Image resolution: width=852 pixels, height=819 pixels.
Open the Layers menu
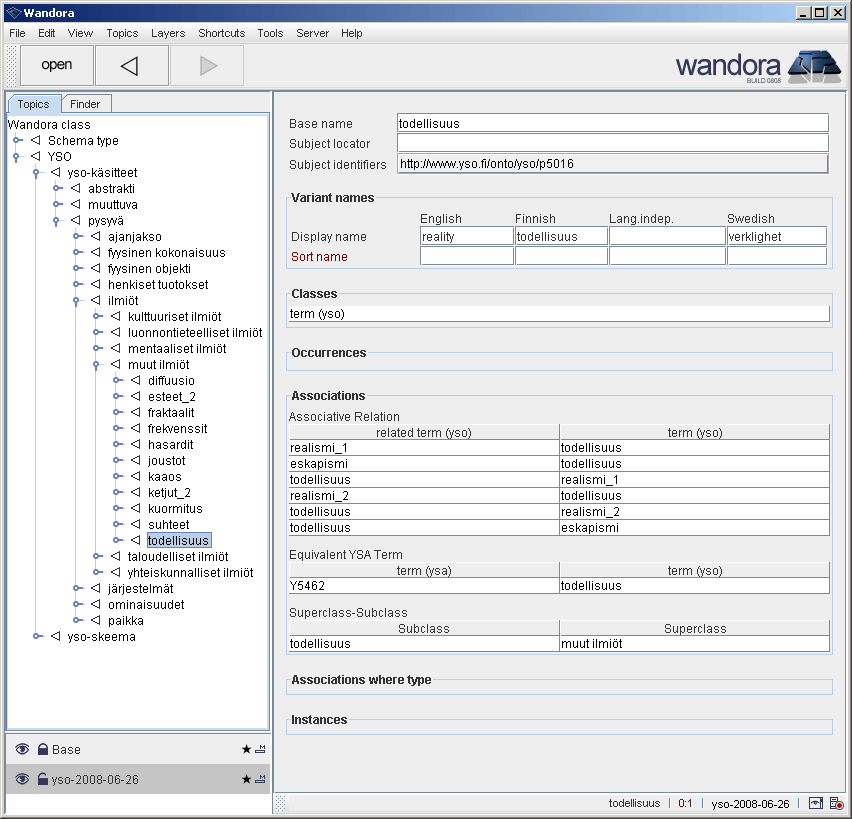point(168,33)
